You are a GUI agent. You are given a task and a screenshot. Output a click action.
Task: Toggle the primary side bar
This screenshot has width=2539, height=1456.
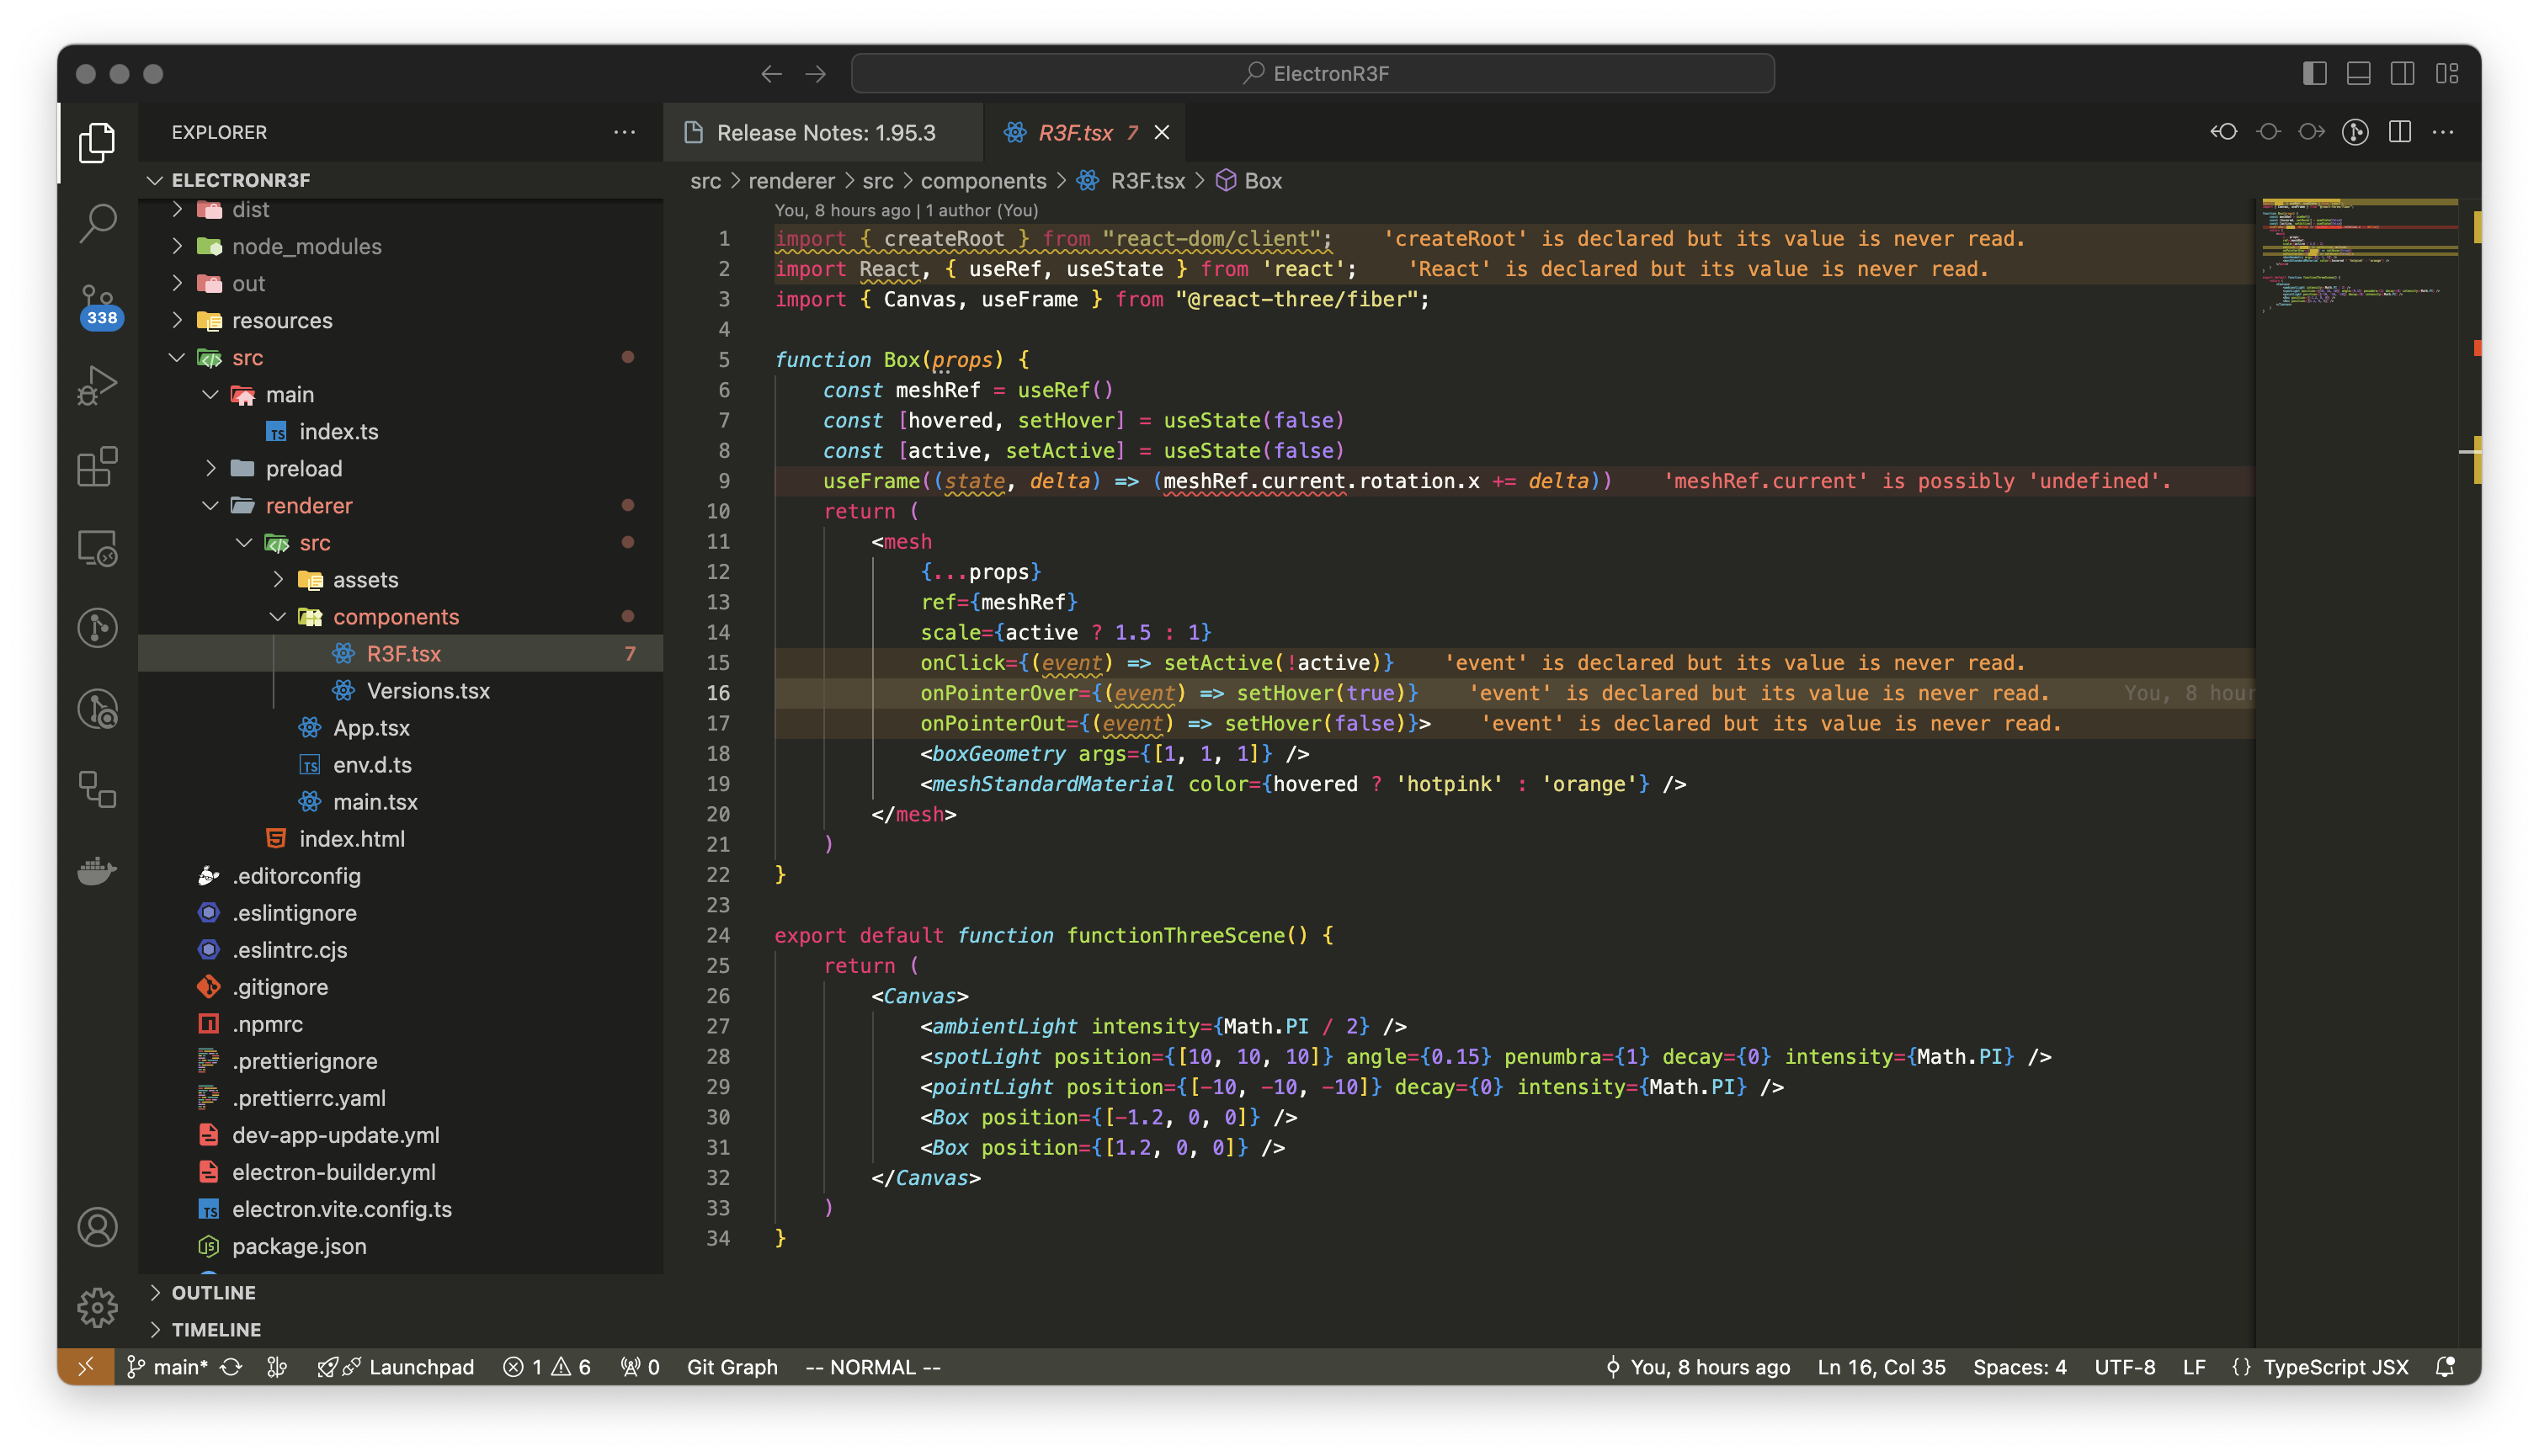pos(2314,73)
